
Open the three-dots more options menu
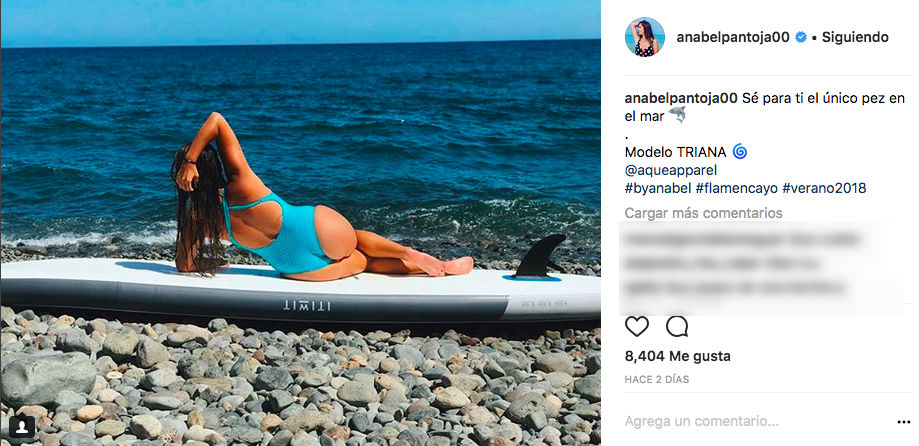[903, 422]
